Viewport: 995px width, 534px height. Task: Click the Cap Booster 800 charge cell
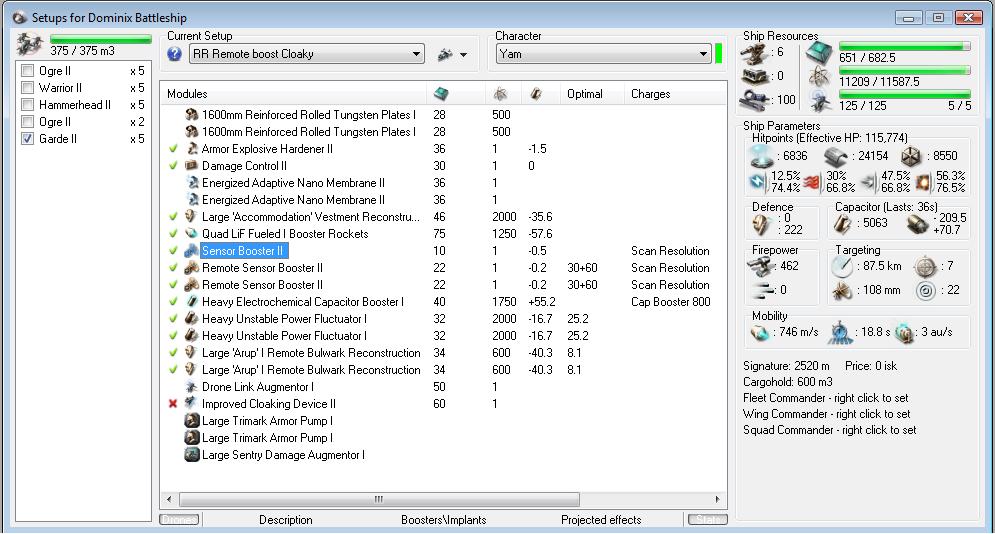[671, 302]
